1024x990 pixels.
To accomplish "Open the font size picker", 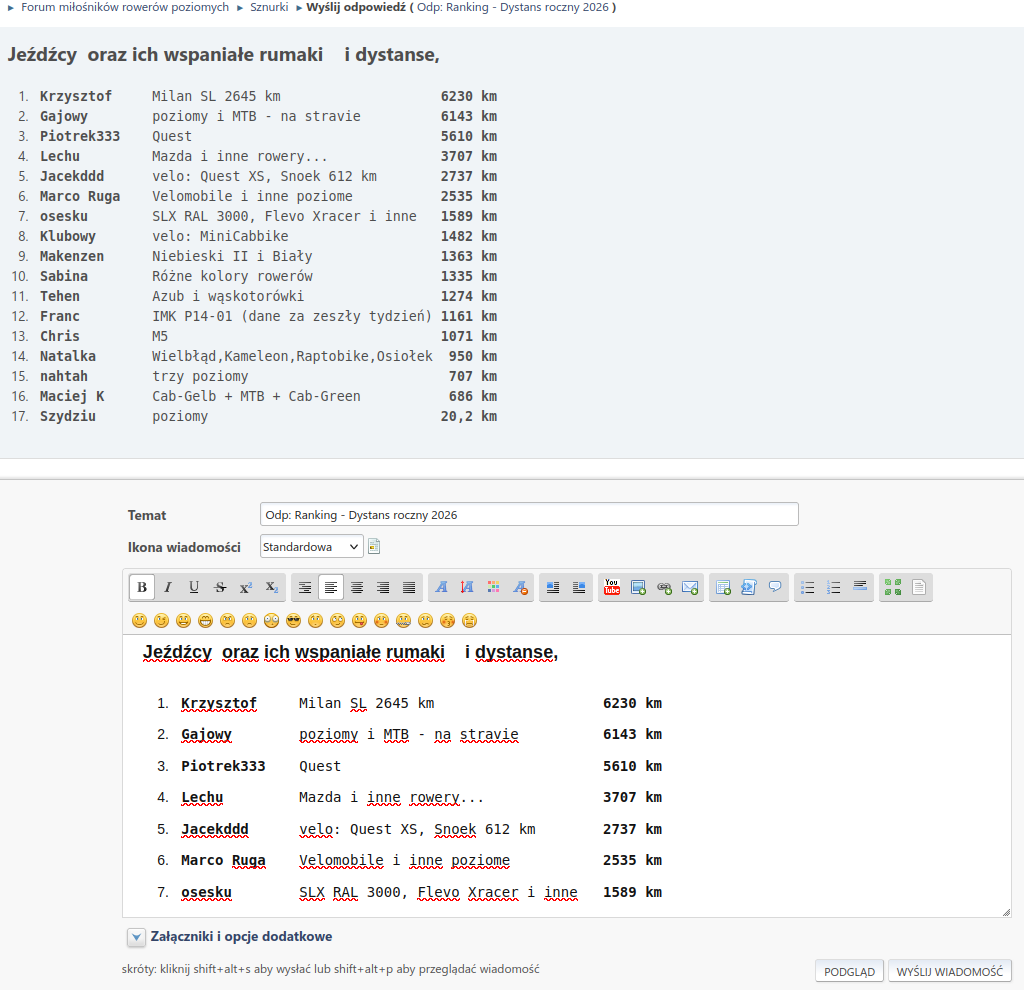I will point(468,587).
